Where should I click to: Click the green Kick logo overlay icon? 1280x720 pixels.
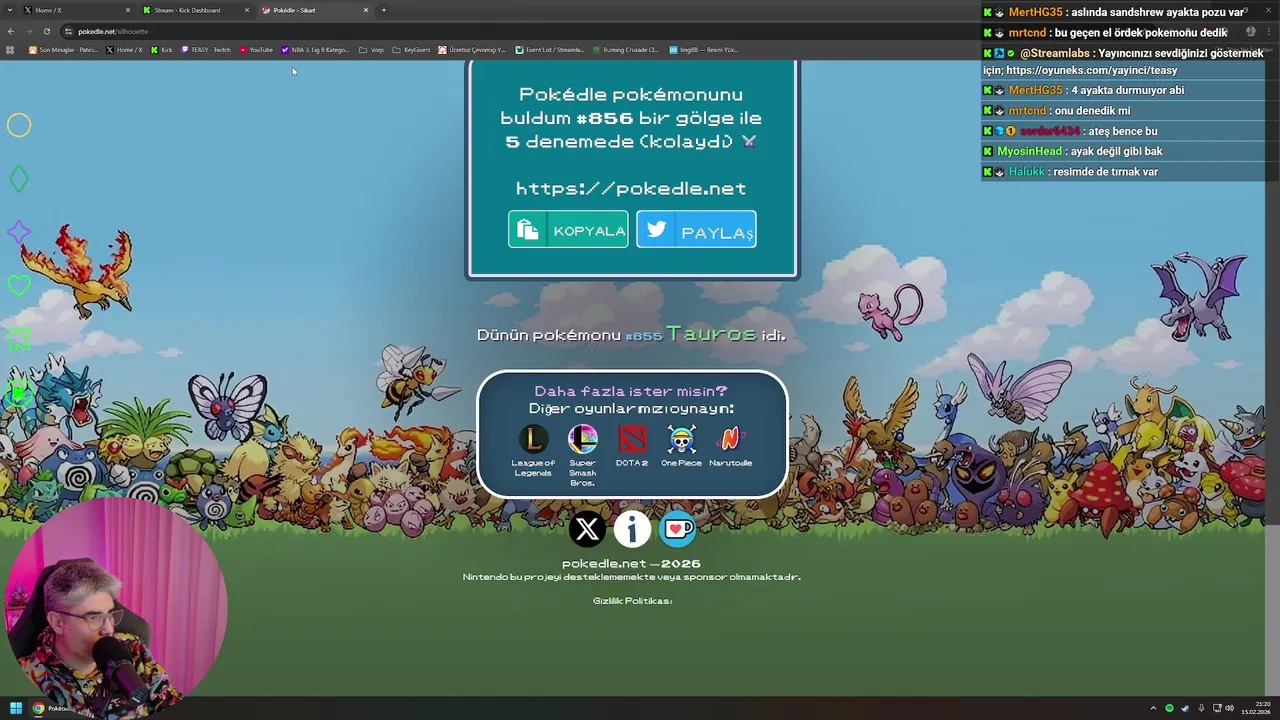click(x=19, y=340)
